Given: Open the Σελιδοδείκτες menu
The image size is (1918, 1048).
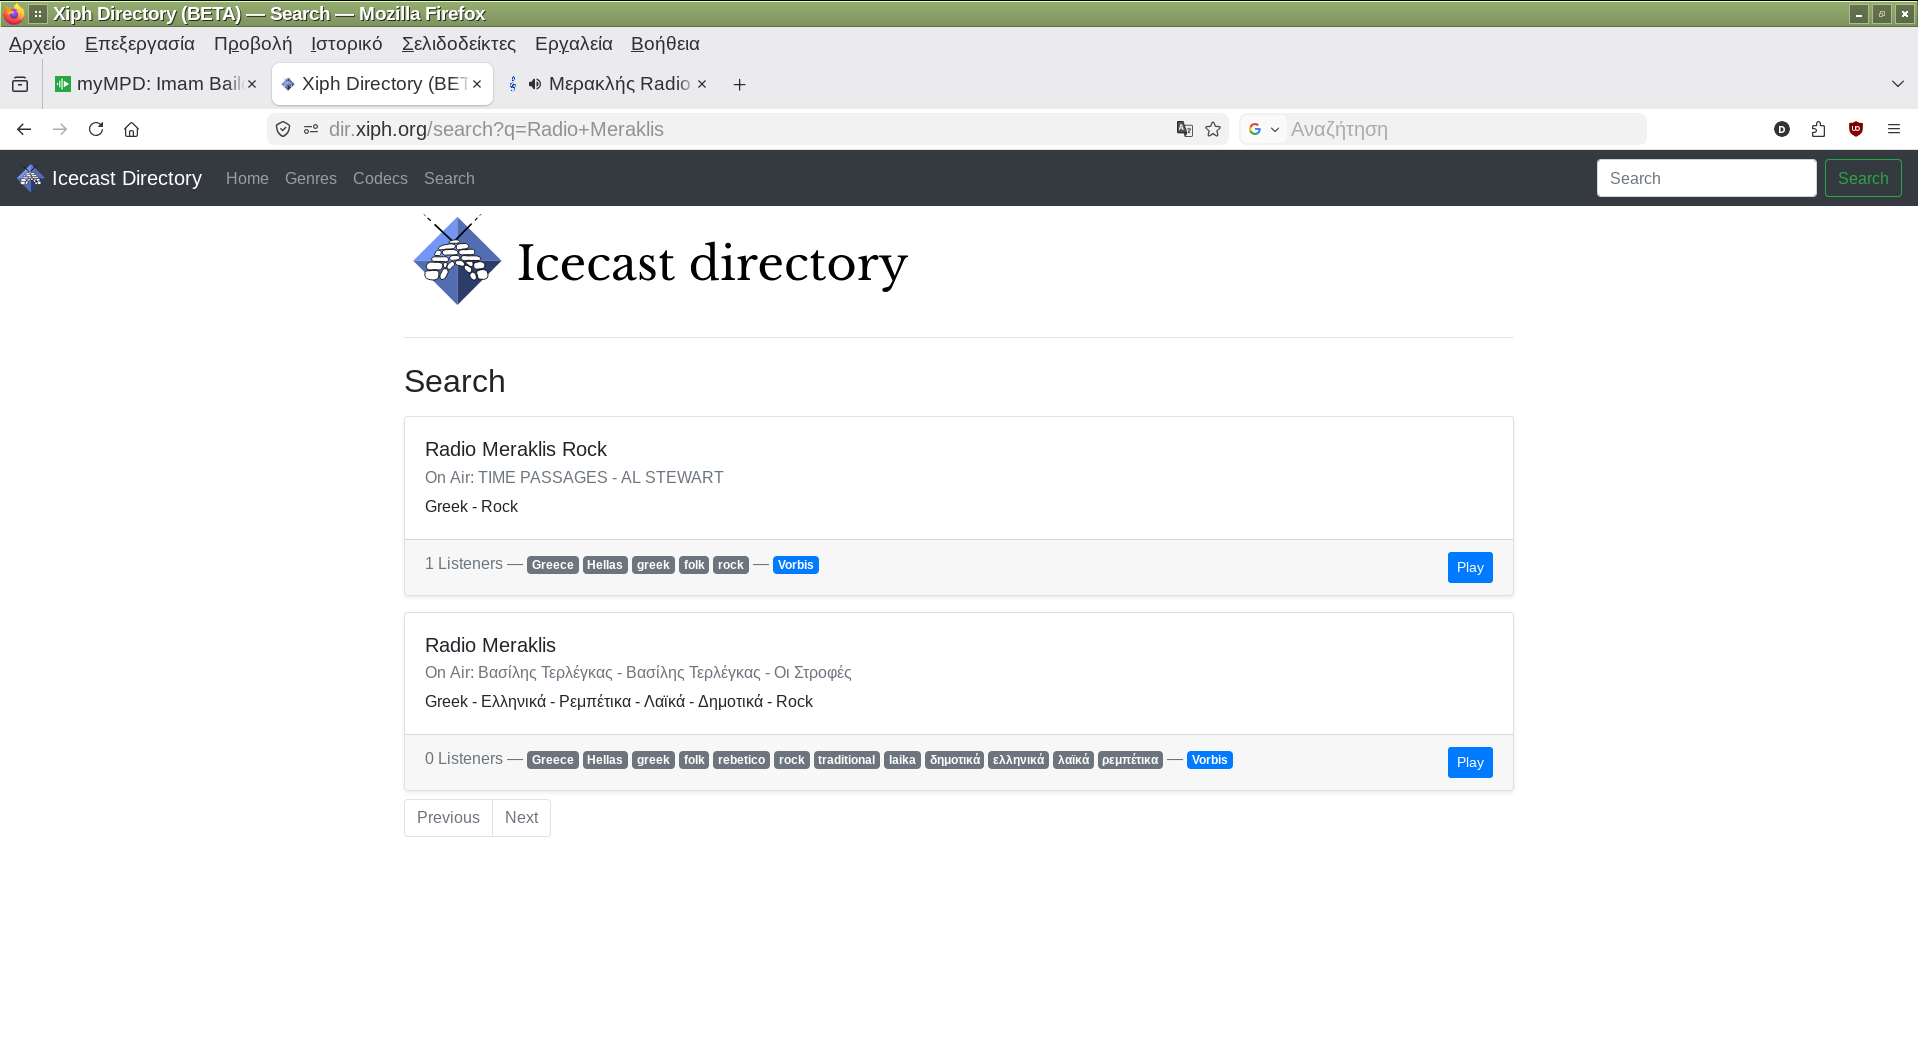Looking at the screenshot, I should [458, 44].
